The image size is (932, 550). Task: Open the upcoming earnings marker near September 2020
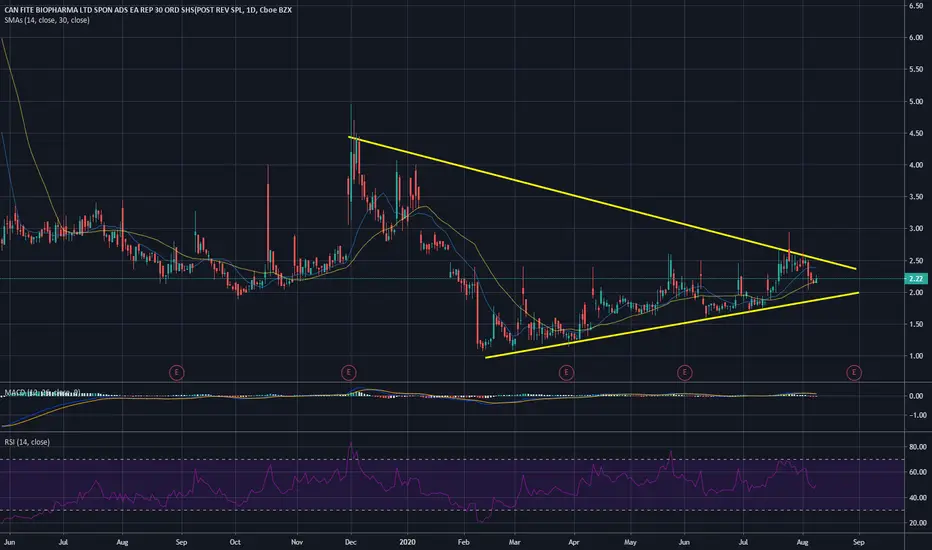(x=854, y=373)
